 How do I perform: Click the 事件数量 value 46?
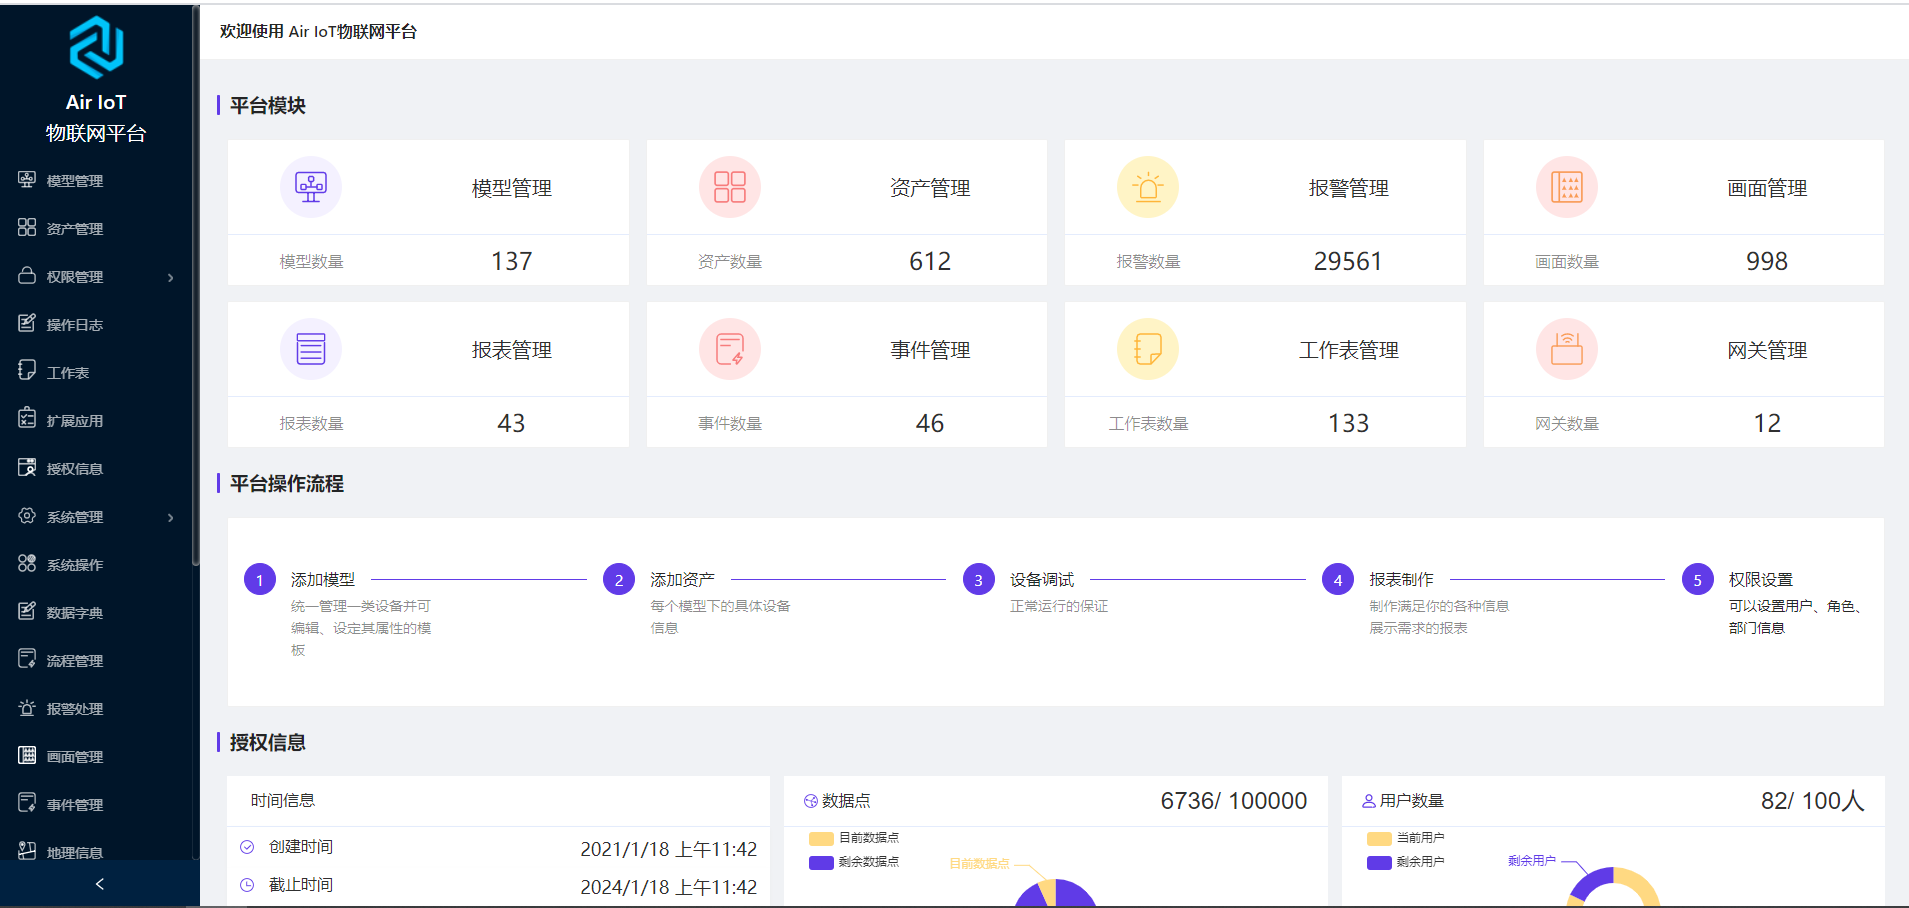930,423
